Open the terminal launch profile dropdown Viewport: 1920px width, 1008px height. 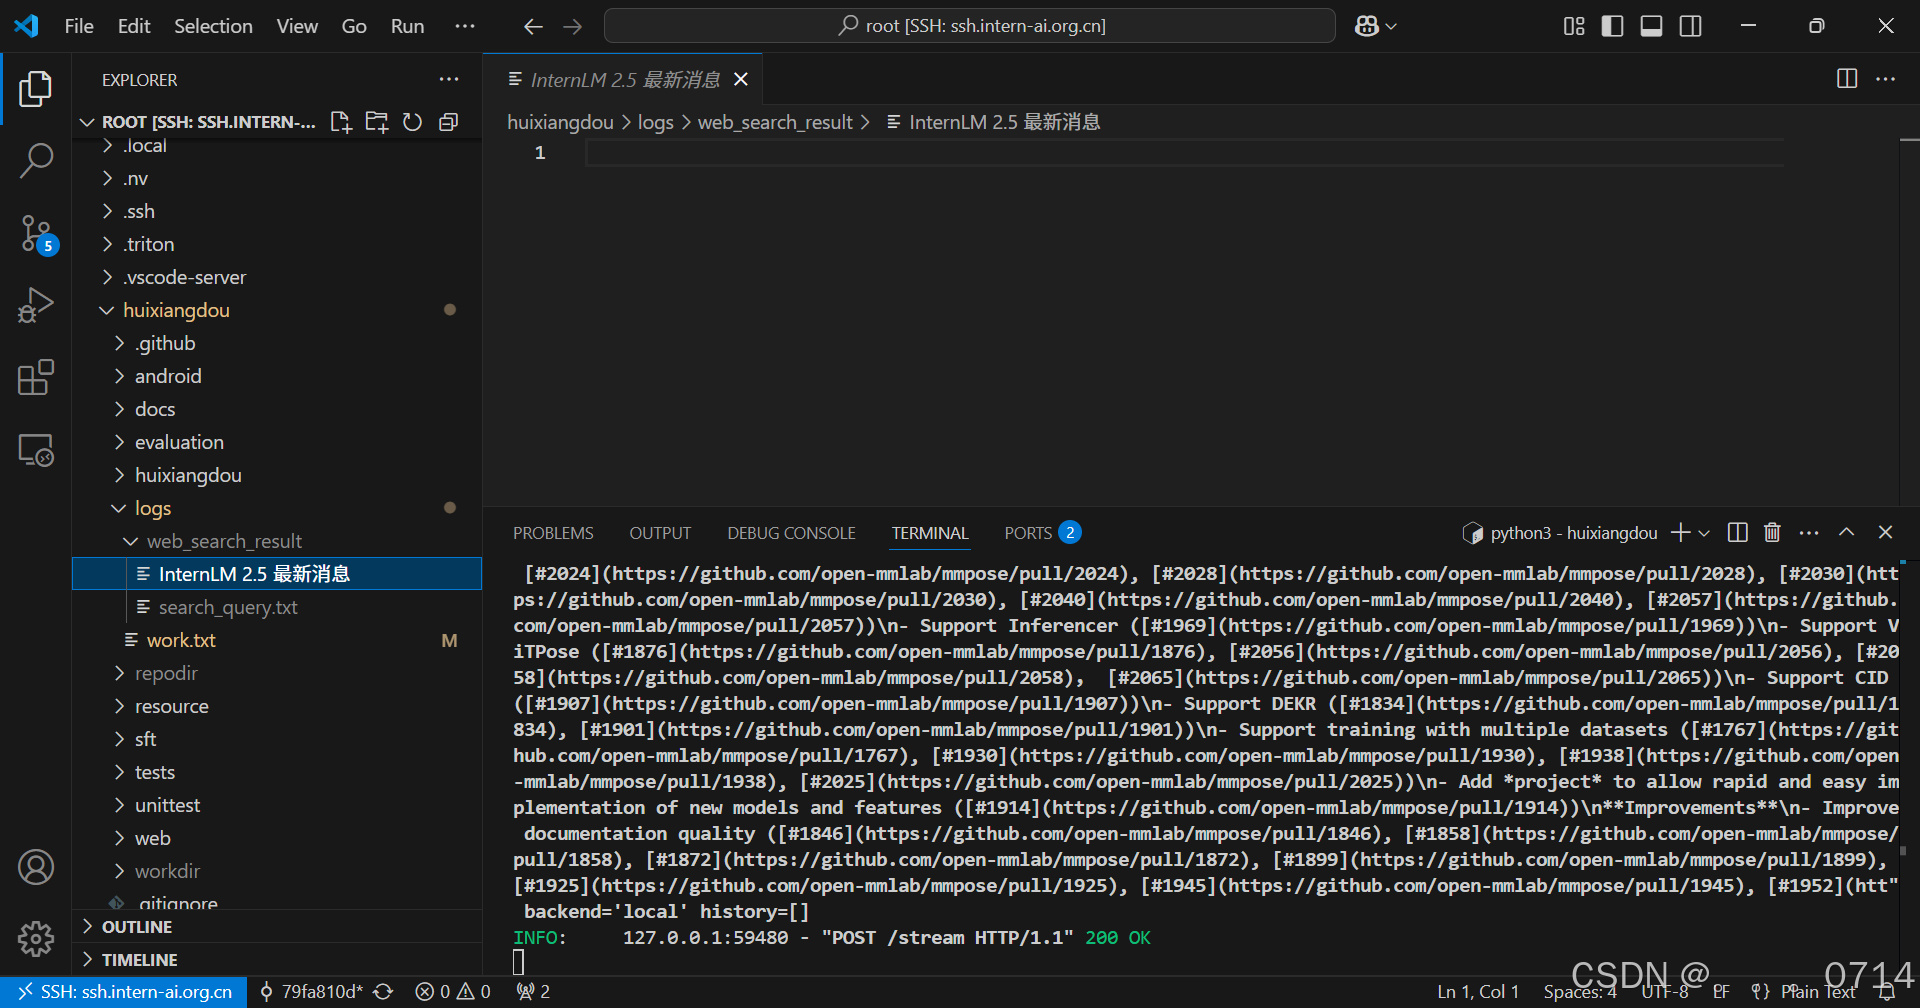(x=1704, y=533)
